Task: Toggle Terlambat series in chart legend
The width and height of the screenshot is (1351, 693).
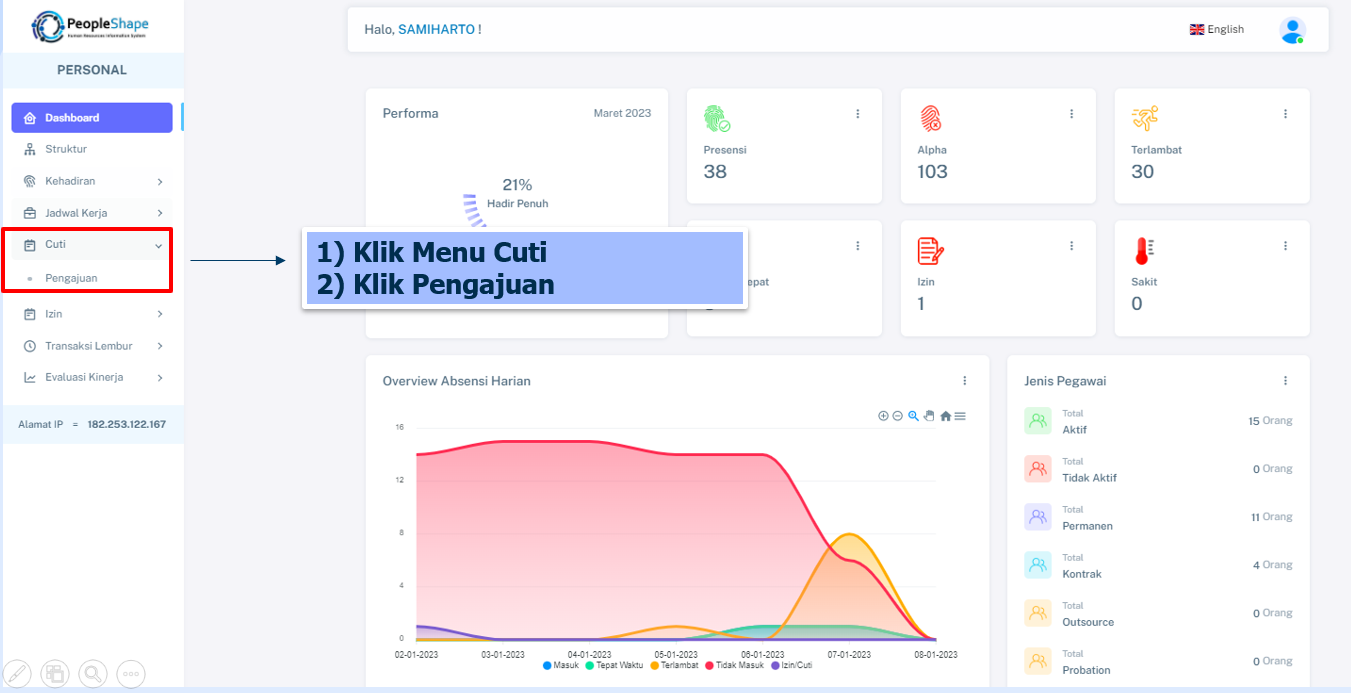Action: click(675, 665)
